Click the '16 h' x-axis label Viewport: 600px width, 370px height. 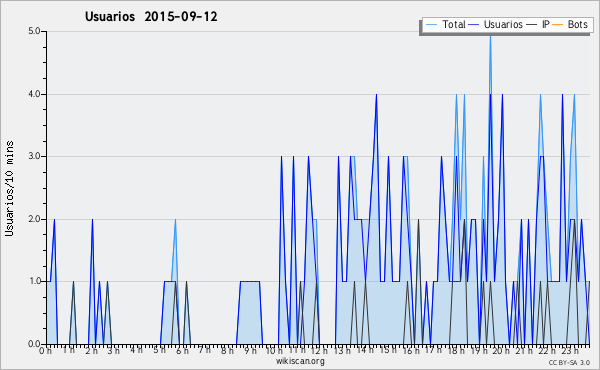410,351
